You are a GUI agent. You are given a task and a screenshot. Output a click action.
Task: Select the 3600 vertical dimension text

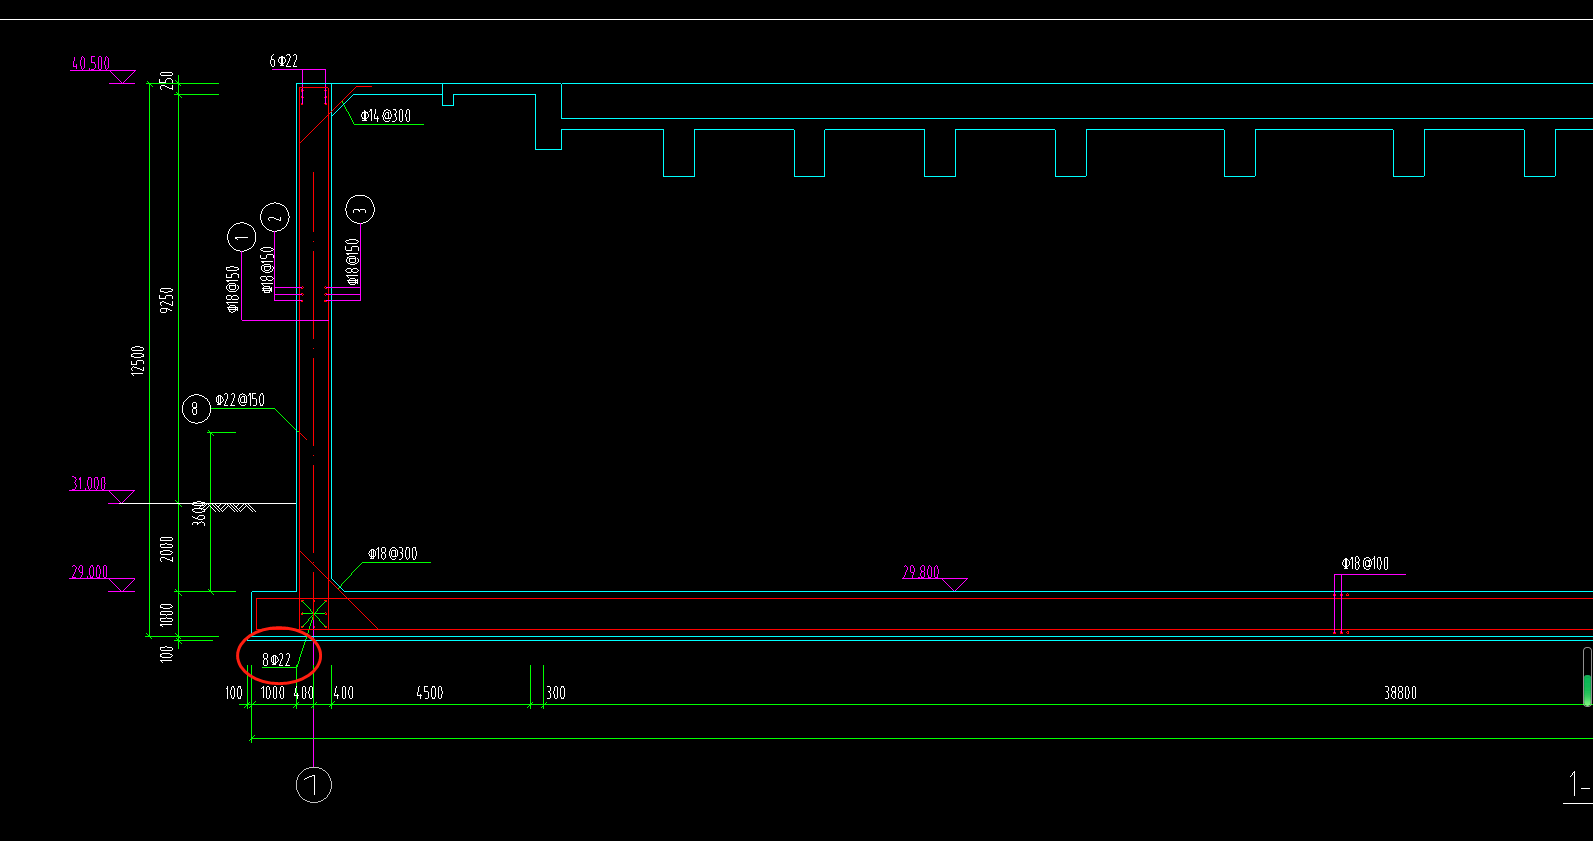tap(199, 513)
